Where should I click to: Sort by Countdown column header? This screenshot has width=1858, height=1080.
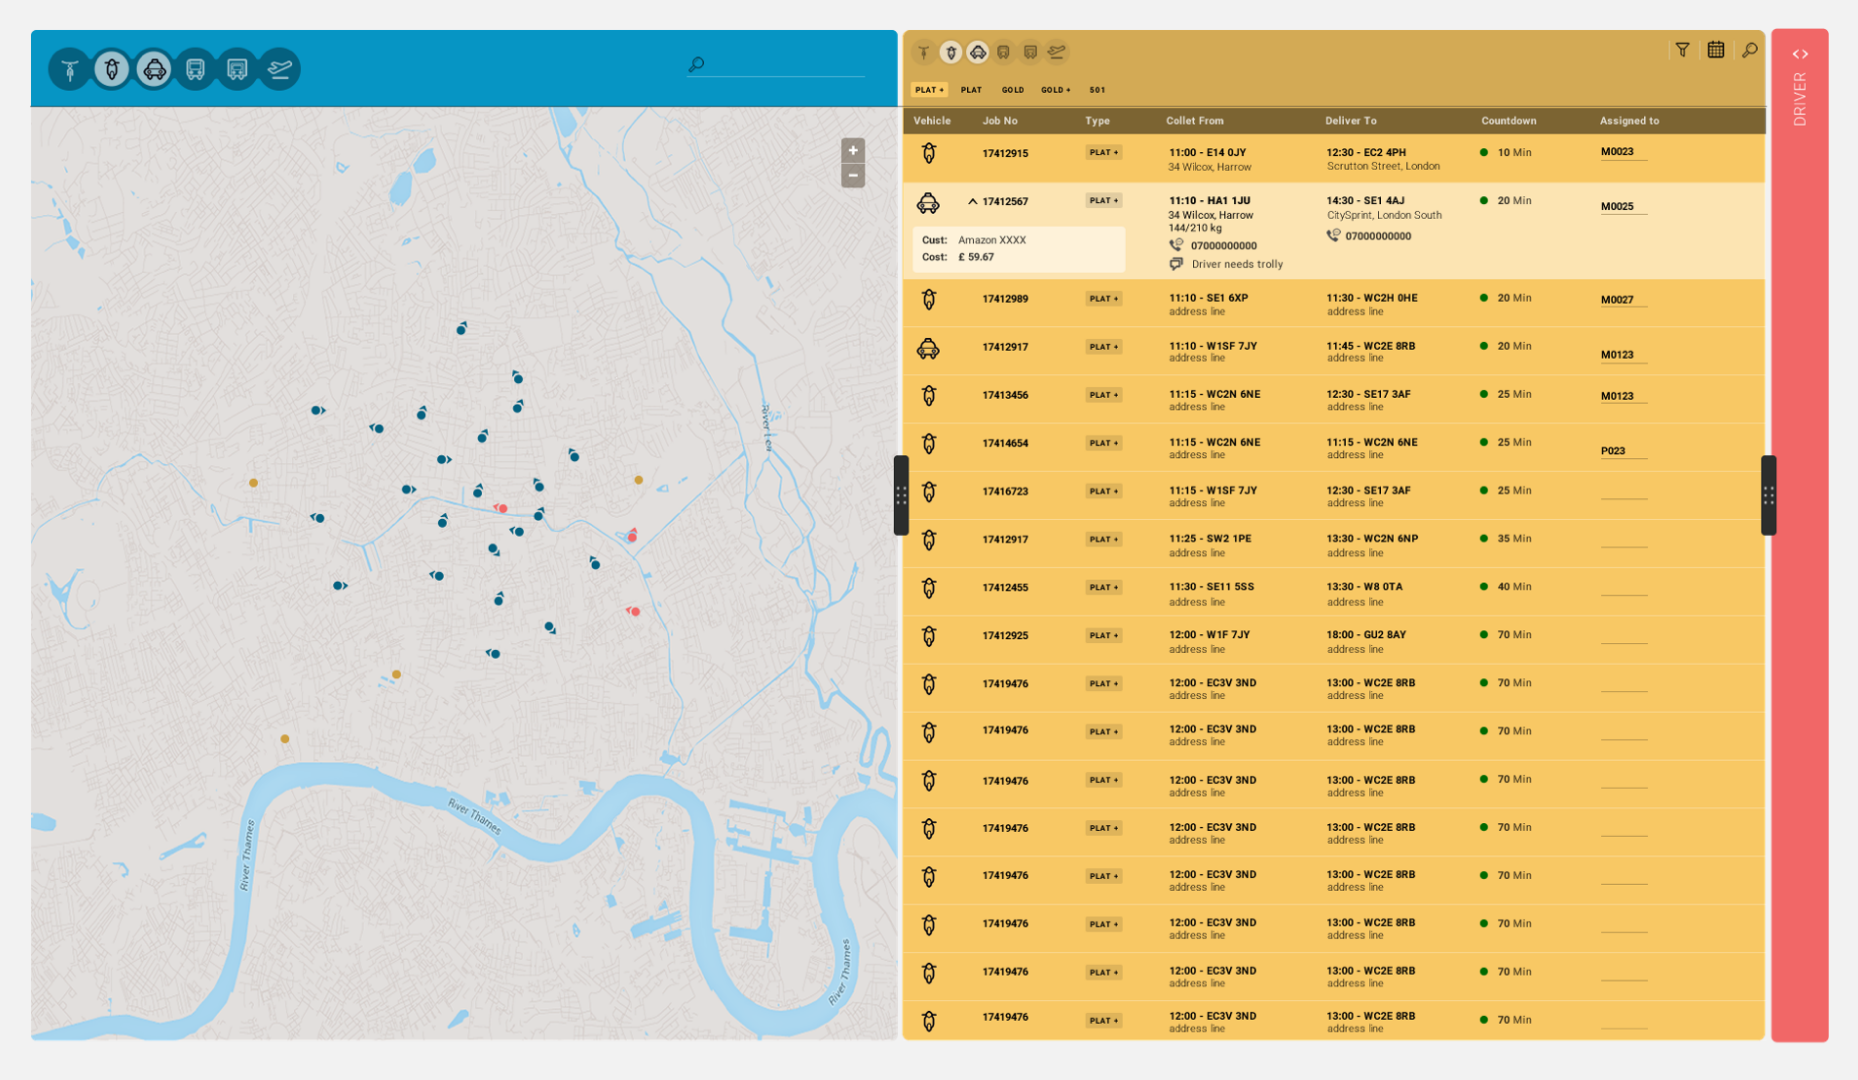(1508, 121)
